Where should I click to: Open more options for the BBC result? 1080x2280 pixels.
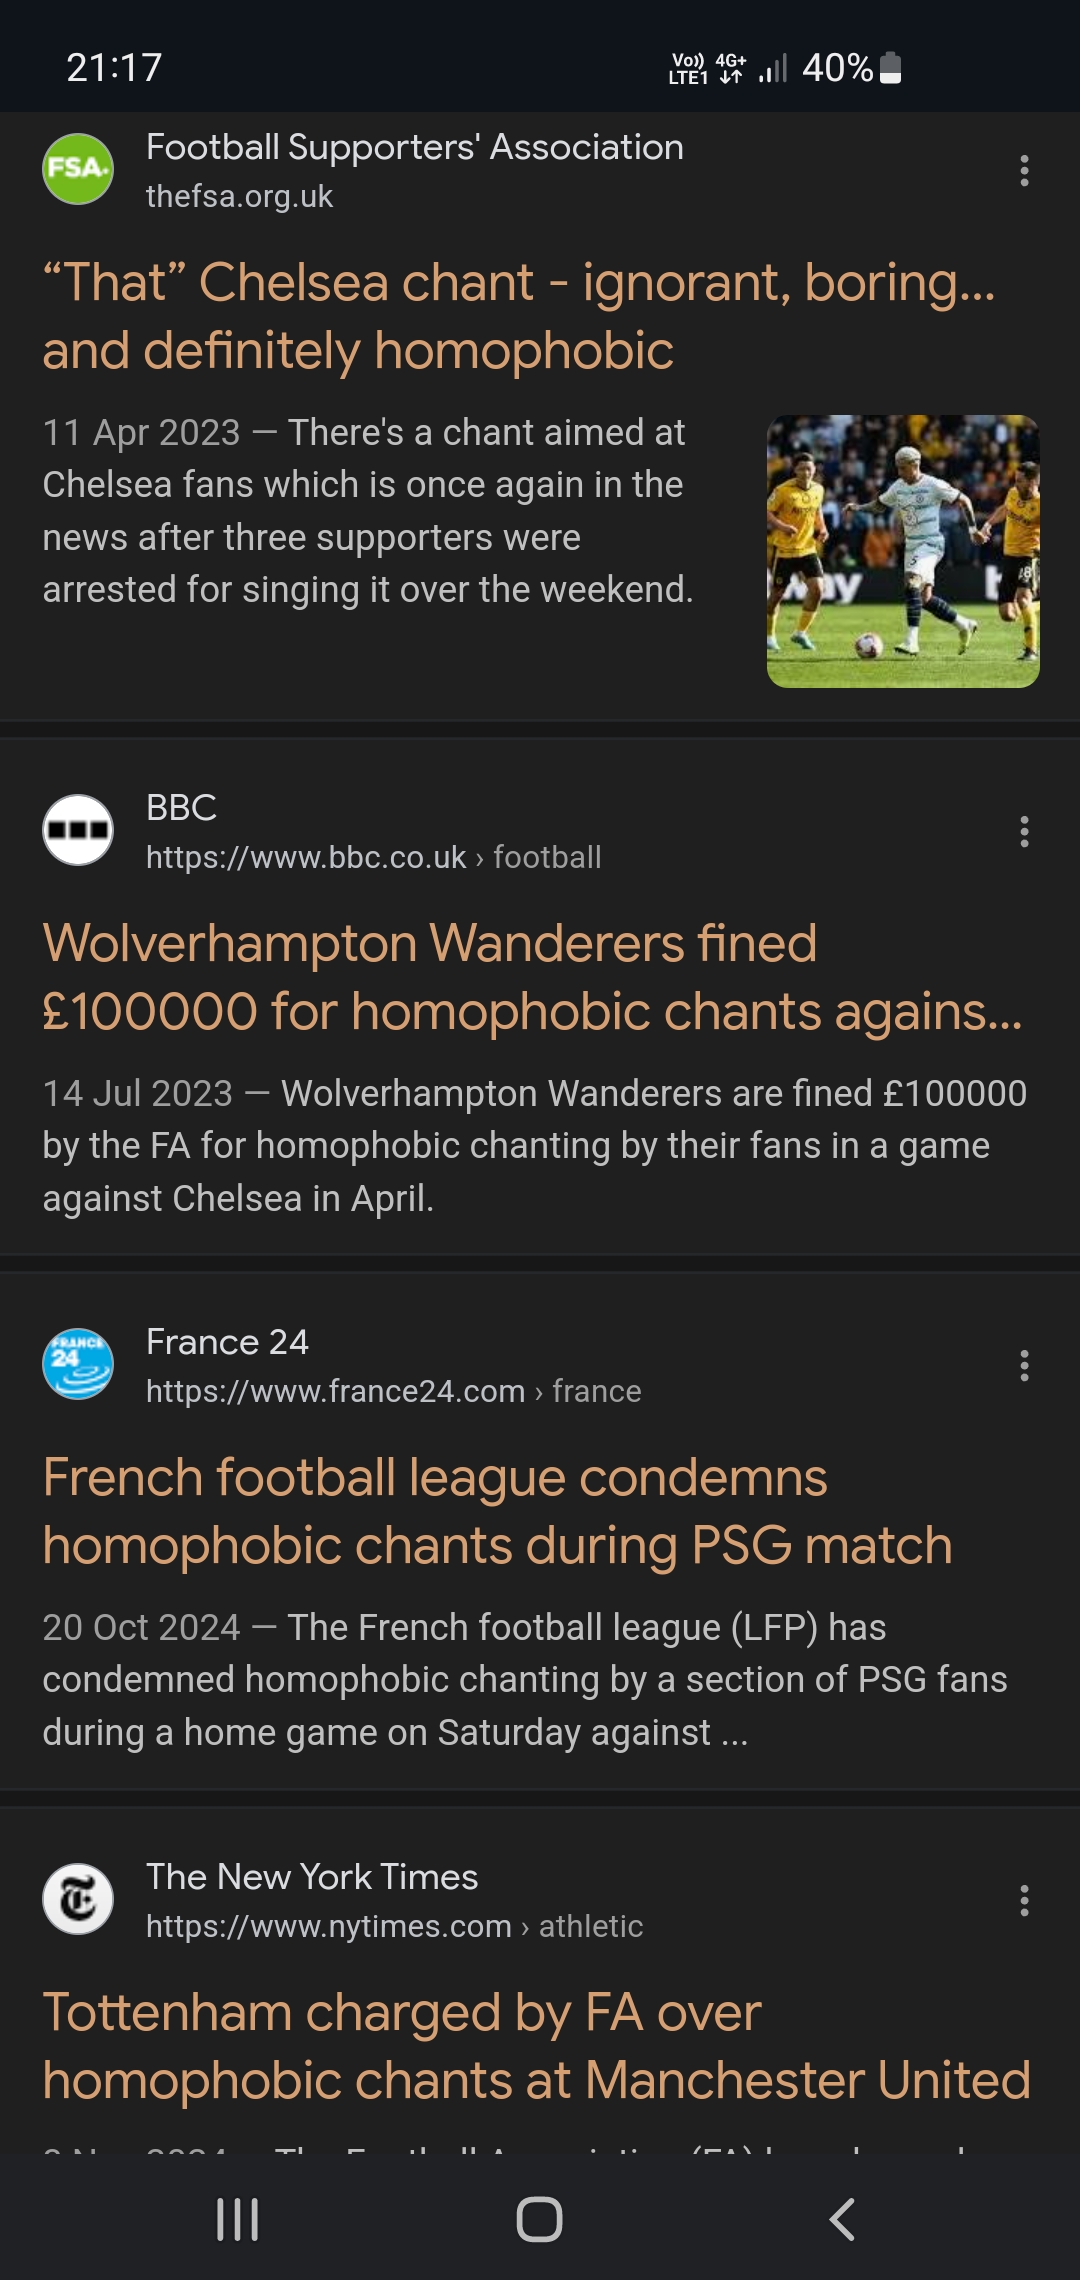point(1024,832)
